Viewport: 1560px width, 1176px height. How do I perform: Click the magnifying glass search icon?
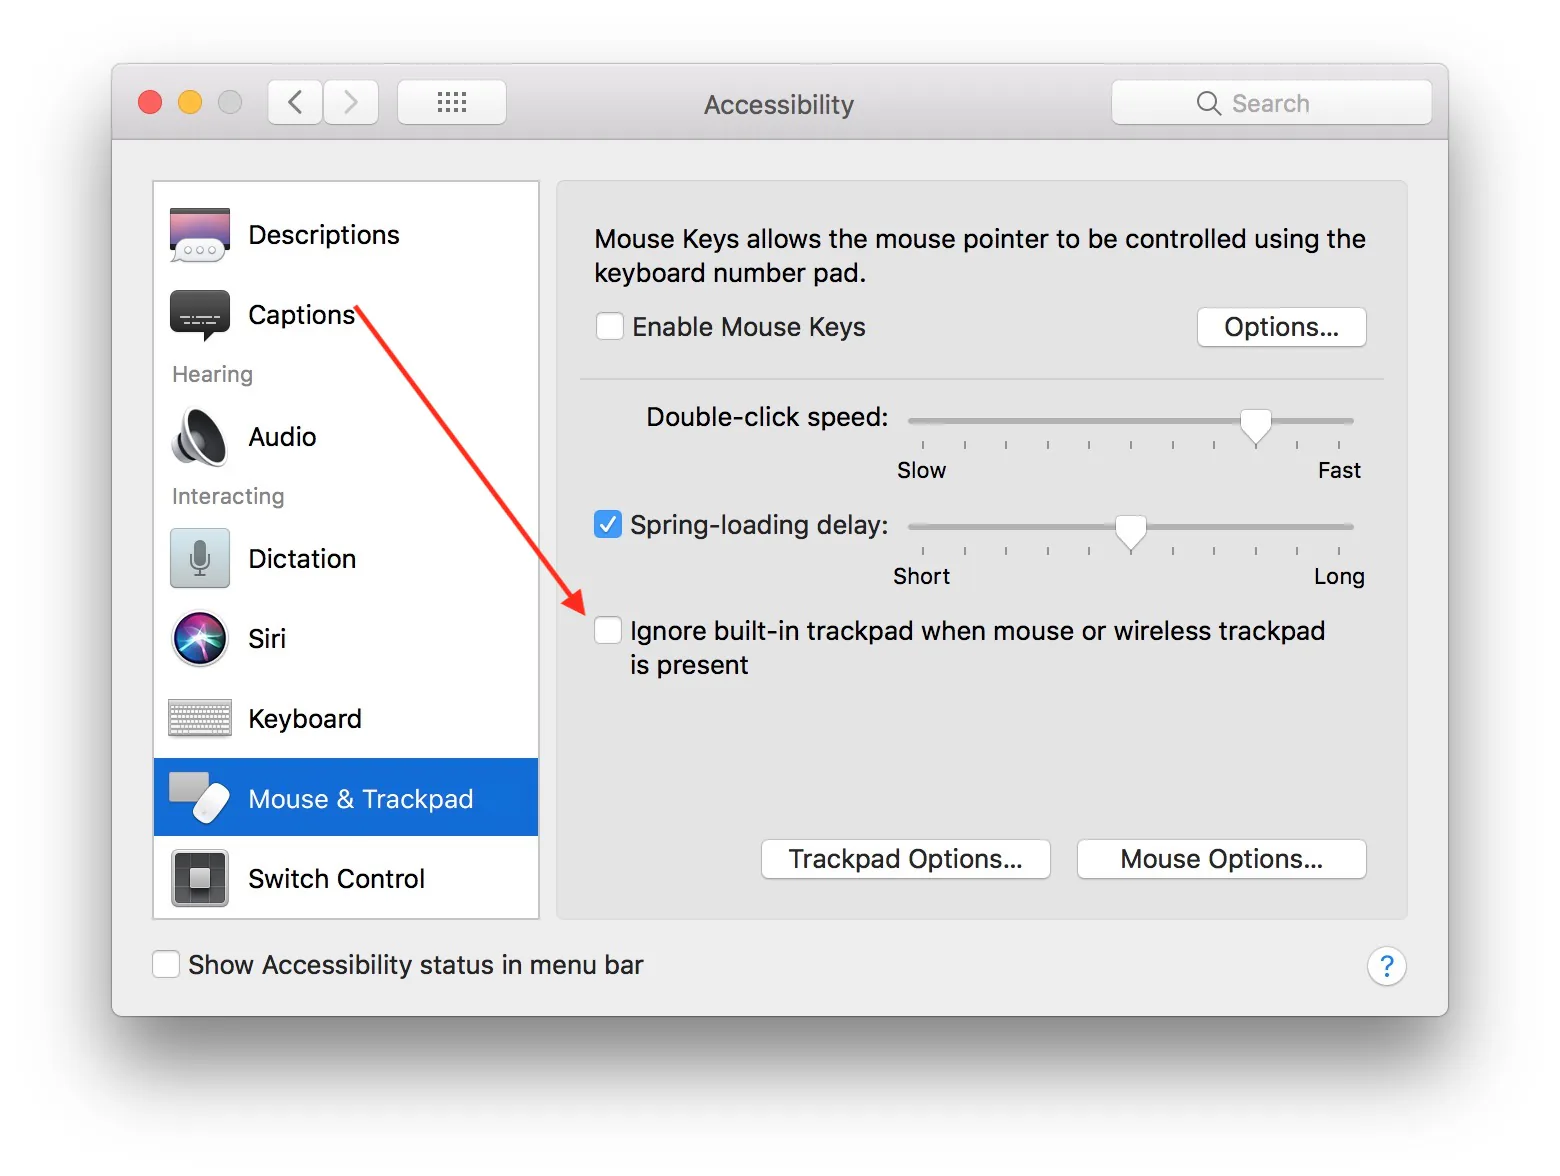tap(1209, 103)
